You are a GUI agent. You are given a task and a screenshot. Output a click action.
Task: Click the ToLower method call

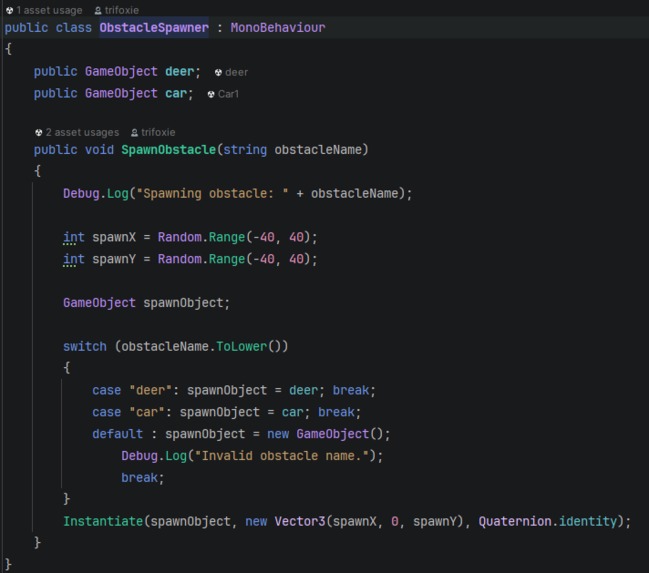pos(242,346)
